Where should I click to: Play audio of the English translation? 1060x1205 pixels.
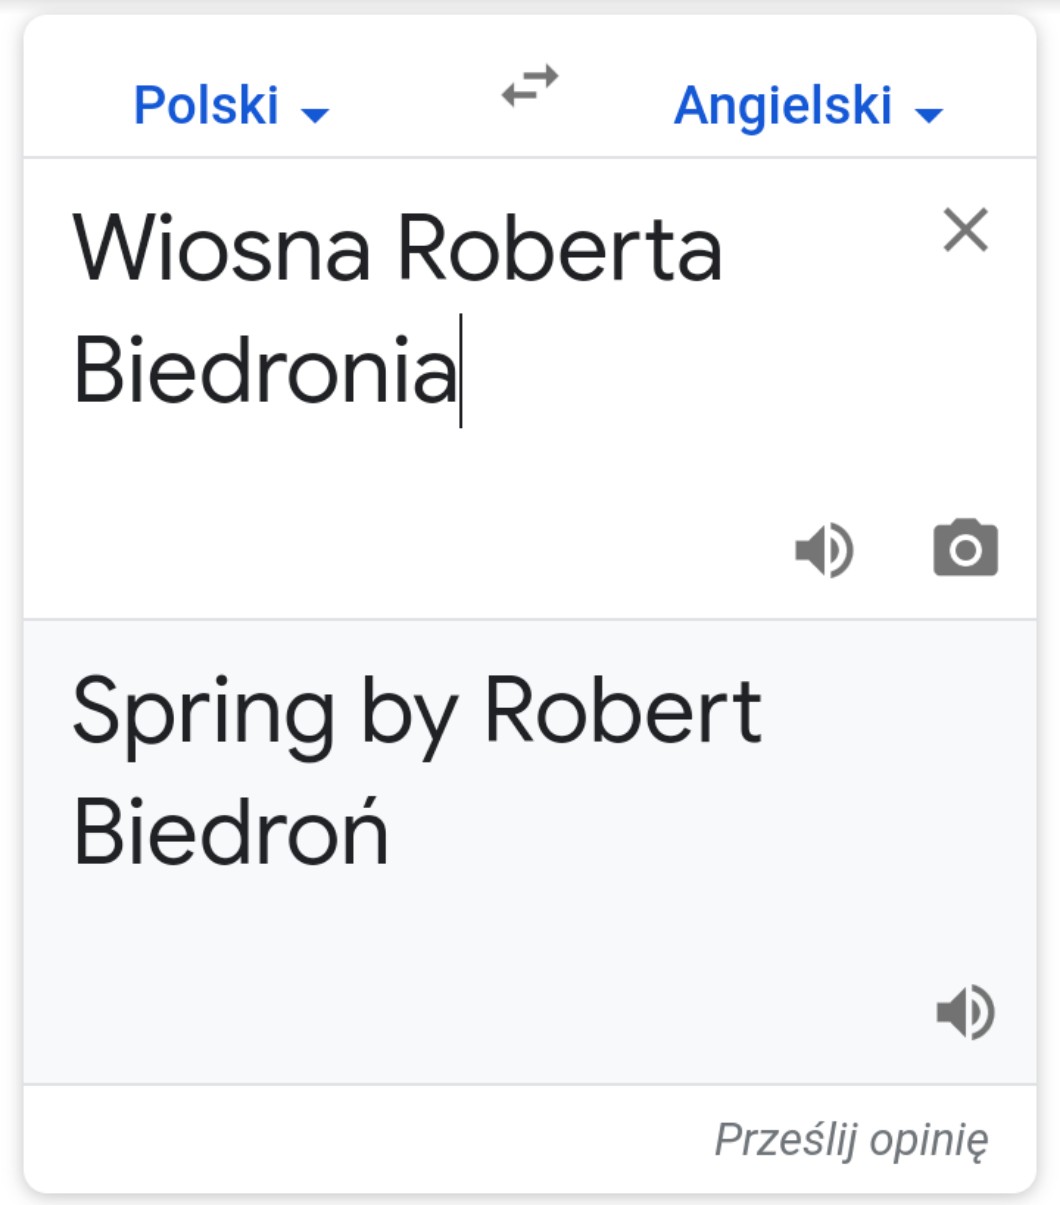point(965,1012)
